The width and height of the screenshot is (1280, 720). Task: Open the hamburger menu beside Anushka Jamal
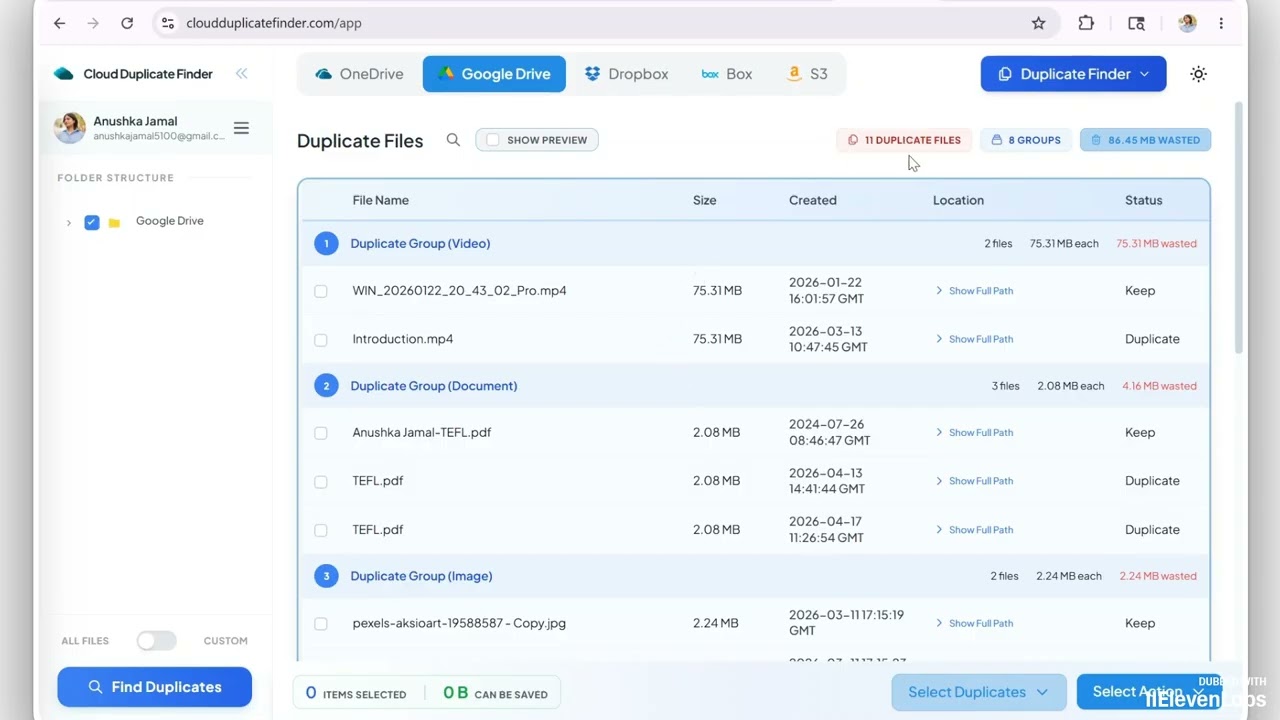click(x=241, y=128)
